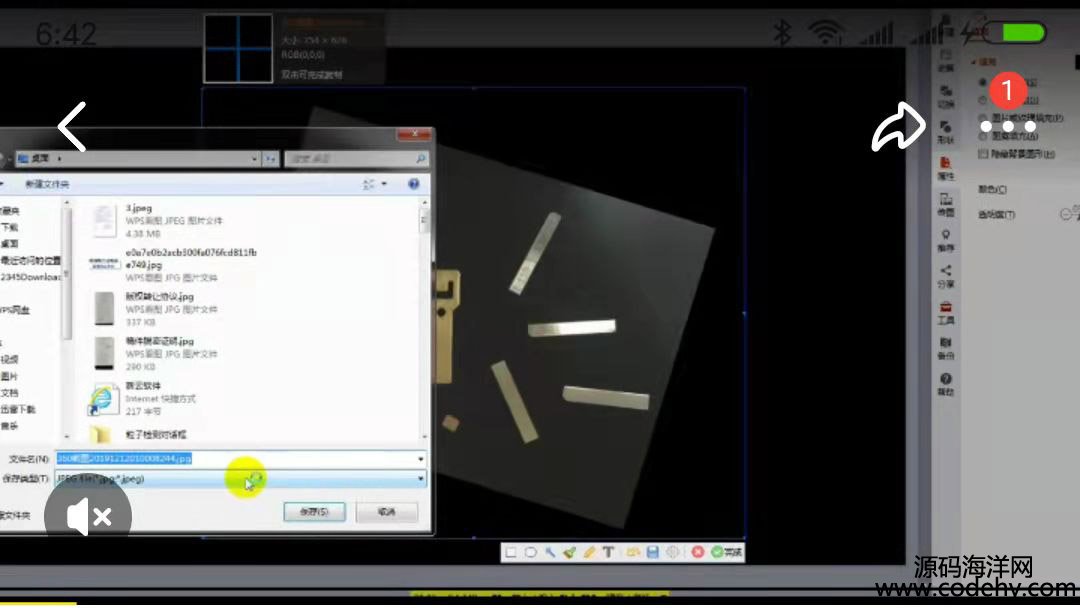1080x608 pixels.
Task: Select WPS网盘 in sidebar
Action: [15, 310]
